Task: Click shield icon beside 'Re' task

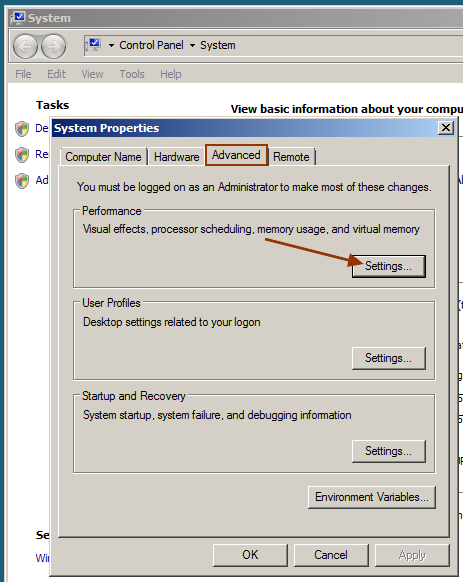Action: click(22, 155)
